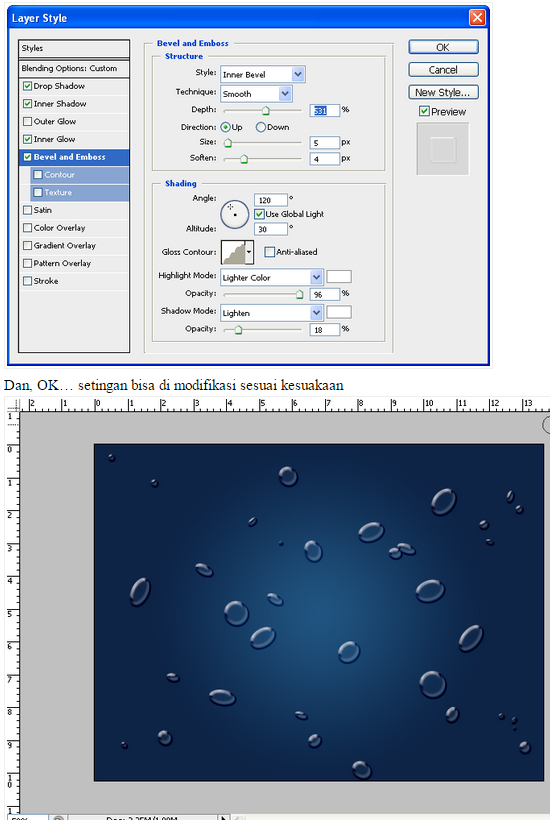
Task: Select the Pattern Overlay row
Action: coord(74,264)
